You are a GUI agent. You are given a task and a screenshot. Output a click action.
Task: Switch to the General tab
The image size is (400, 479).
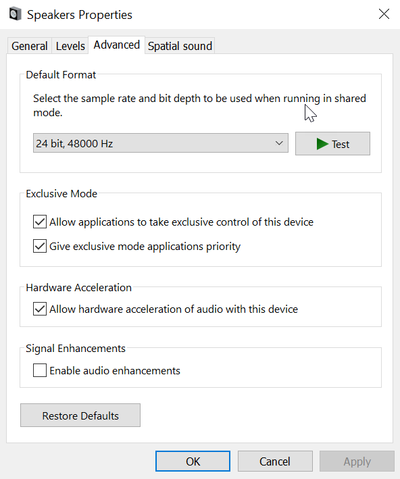click(29, 46)
